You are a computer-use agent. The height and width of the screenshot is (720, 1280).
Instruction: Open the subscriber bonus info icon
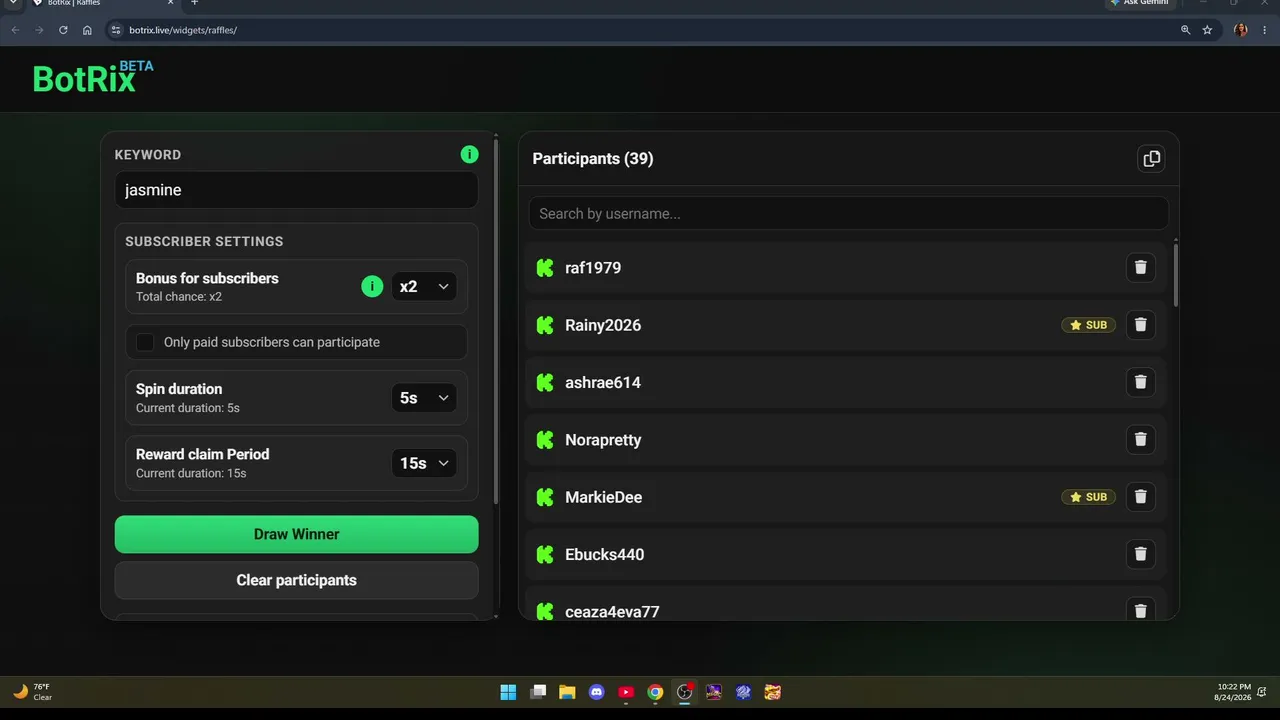click(x=372, y=287)
